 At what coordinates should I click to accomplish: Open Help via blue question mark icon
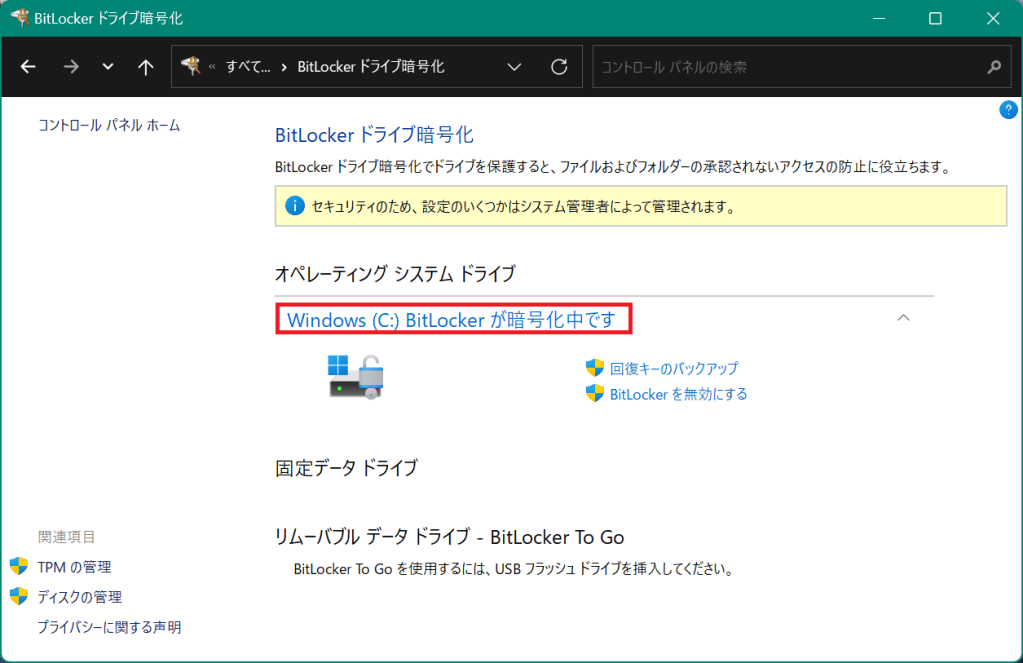[1008, 110]
